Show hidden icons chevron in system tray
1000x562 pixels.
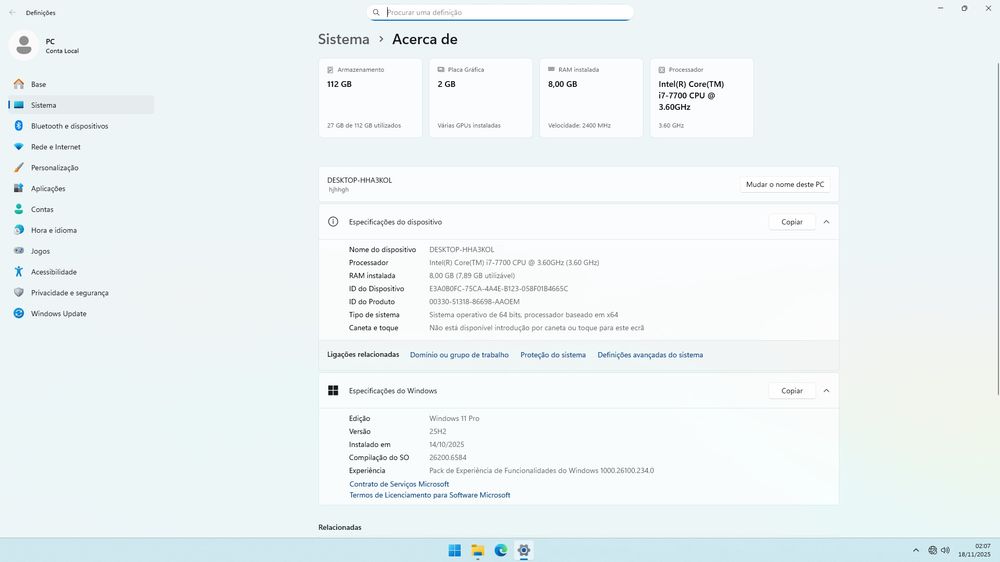(916, 550)
